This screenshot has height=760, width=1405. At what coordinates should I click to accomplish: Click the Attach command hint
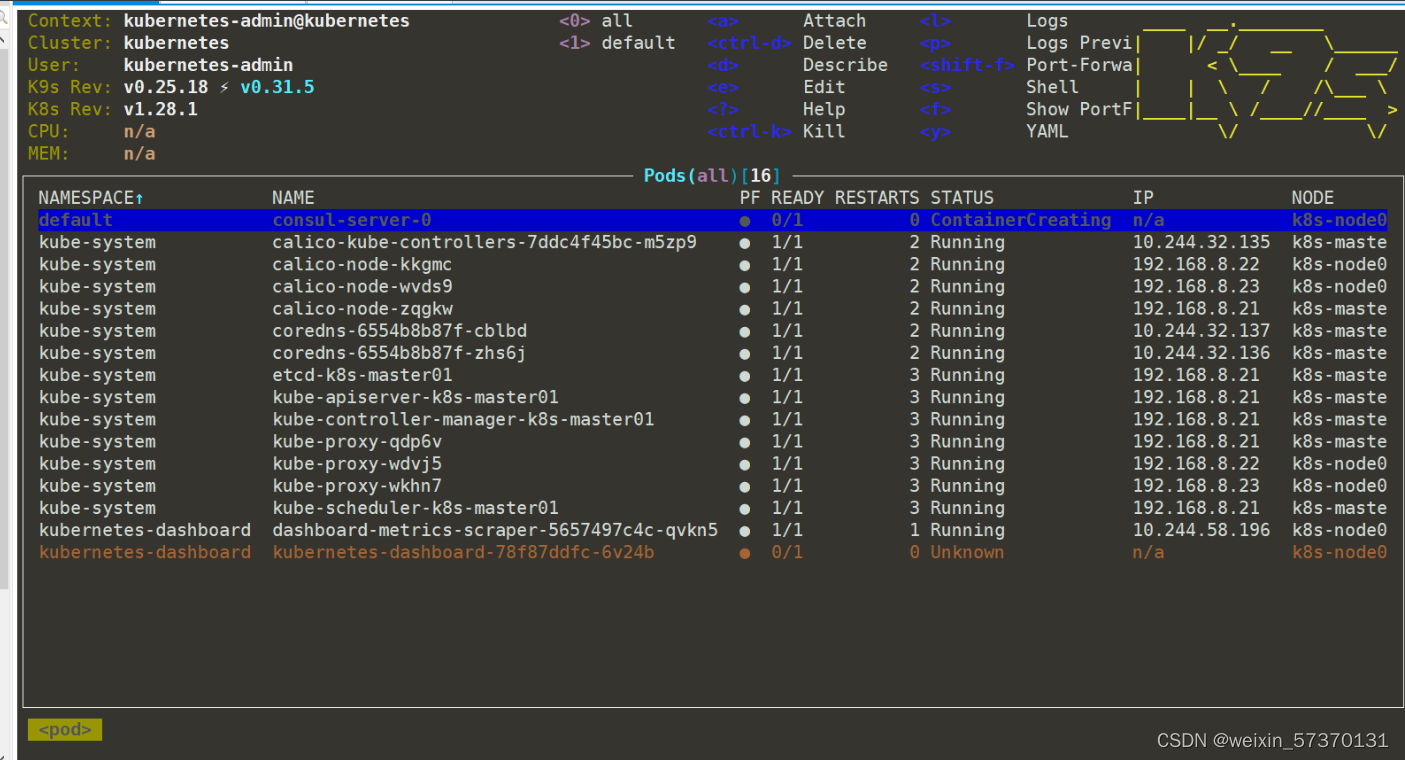tap(834, 21)
